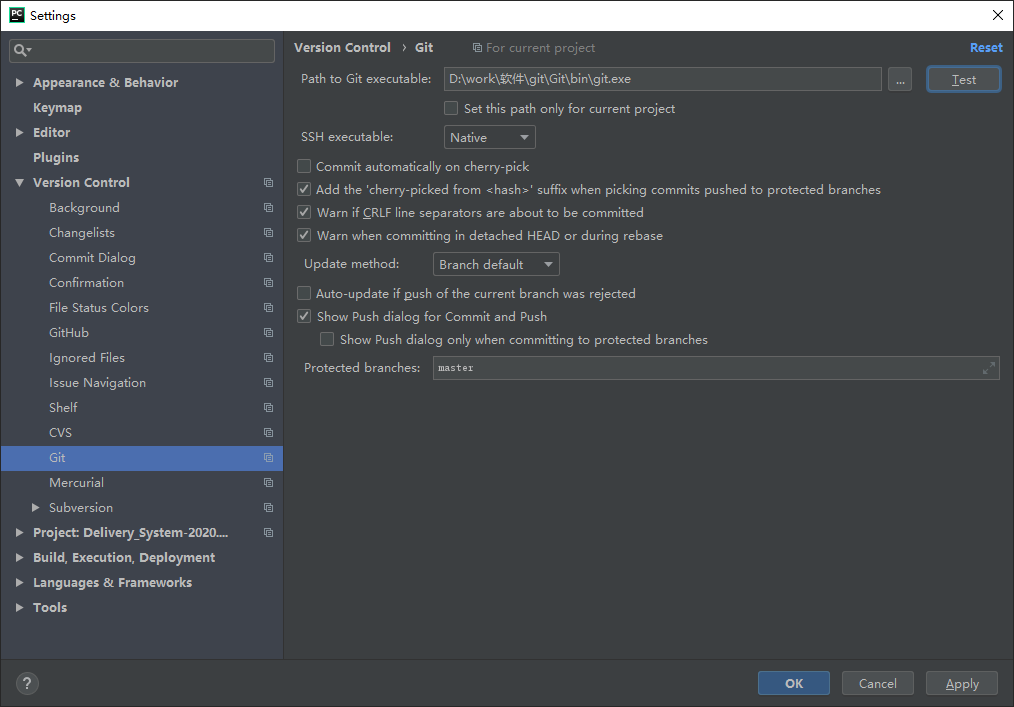Click the For current project indicator icon
The width and height of the screenshot is (1014, 707).
477,48
